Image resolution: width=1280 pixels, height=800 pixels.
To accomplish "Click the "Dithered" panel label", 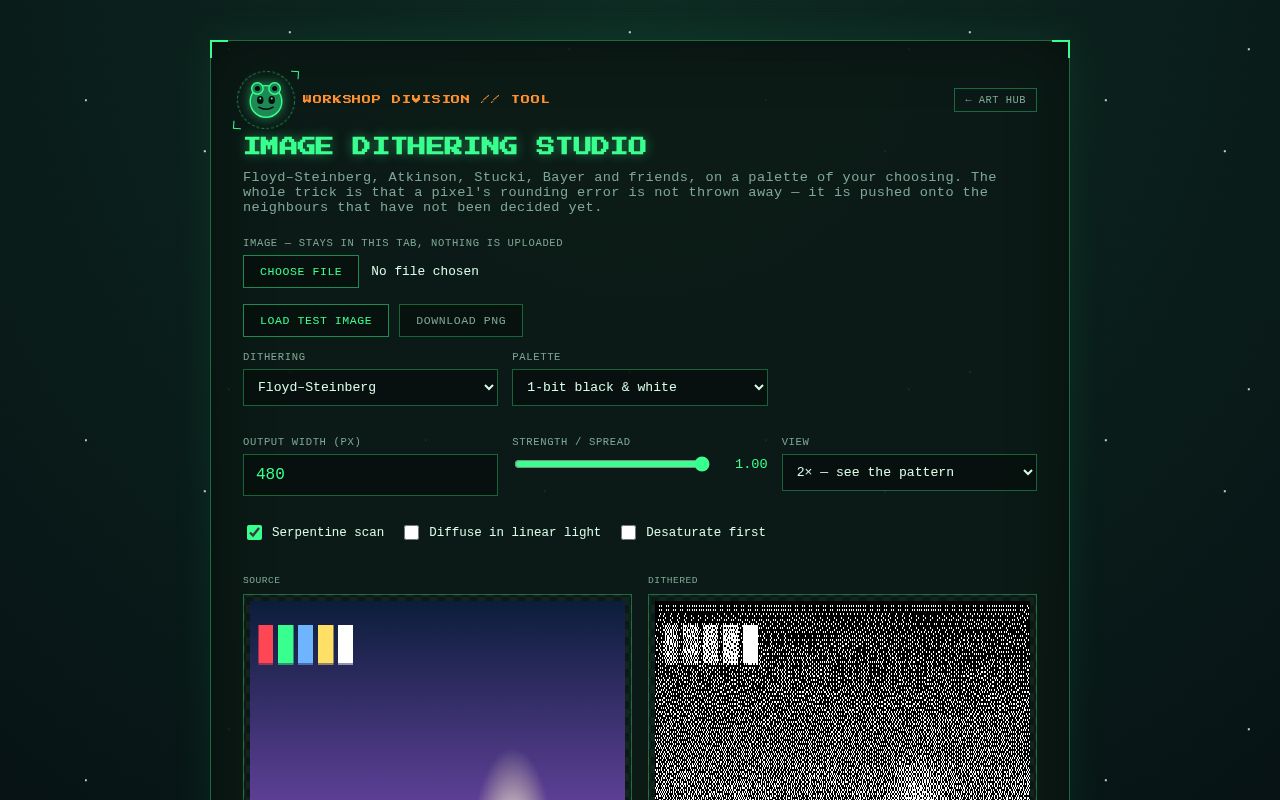I will pos(673,580).
